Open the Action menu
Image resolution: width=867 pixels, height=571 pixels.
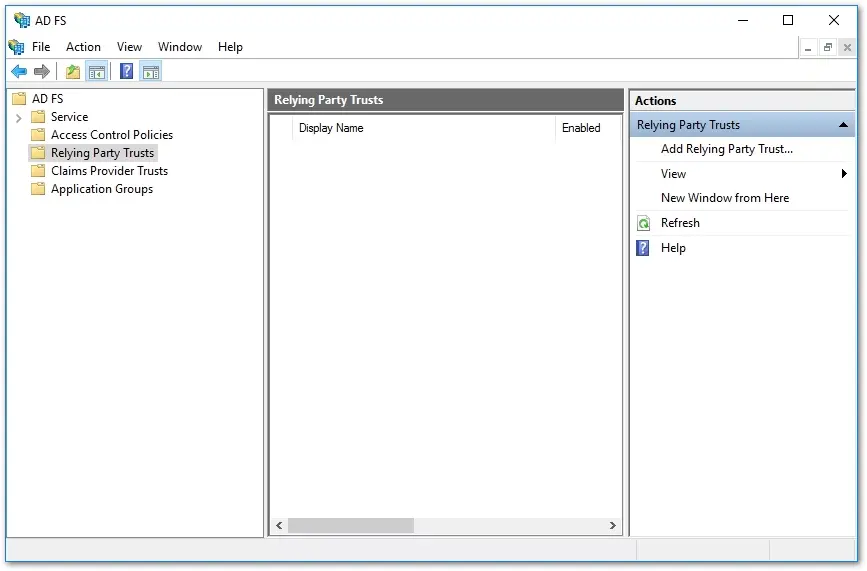(83, 47)
